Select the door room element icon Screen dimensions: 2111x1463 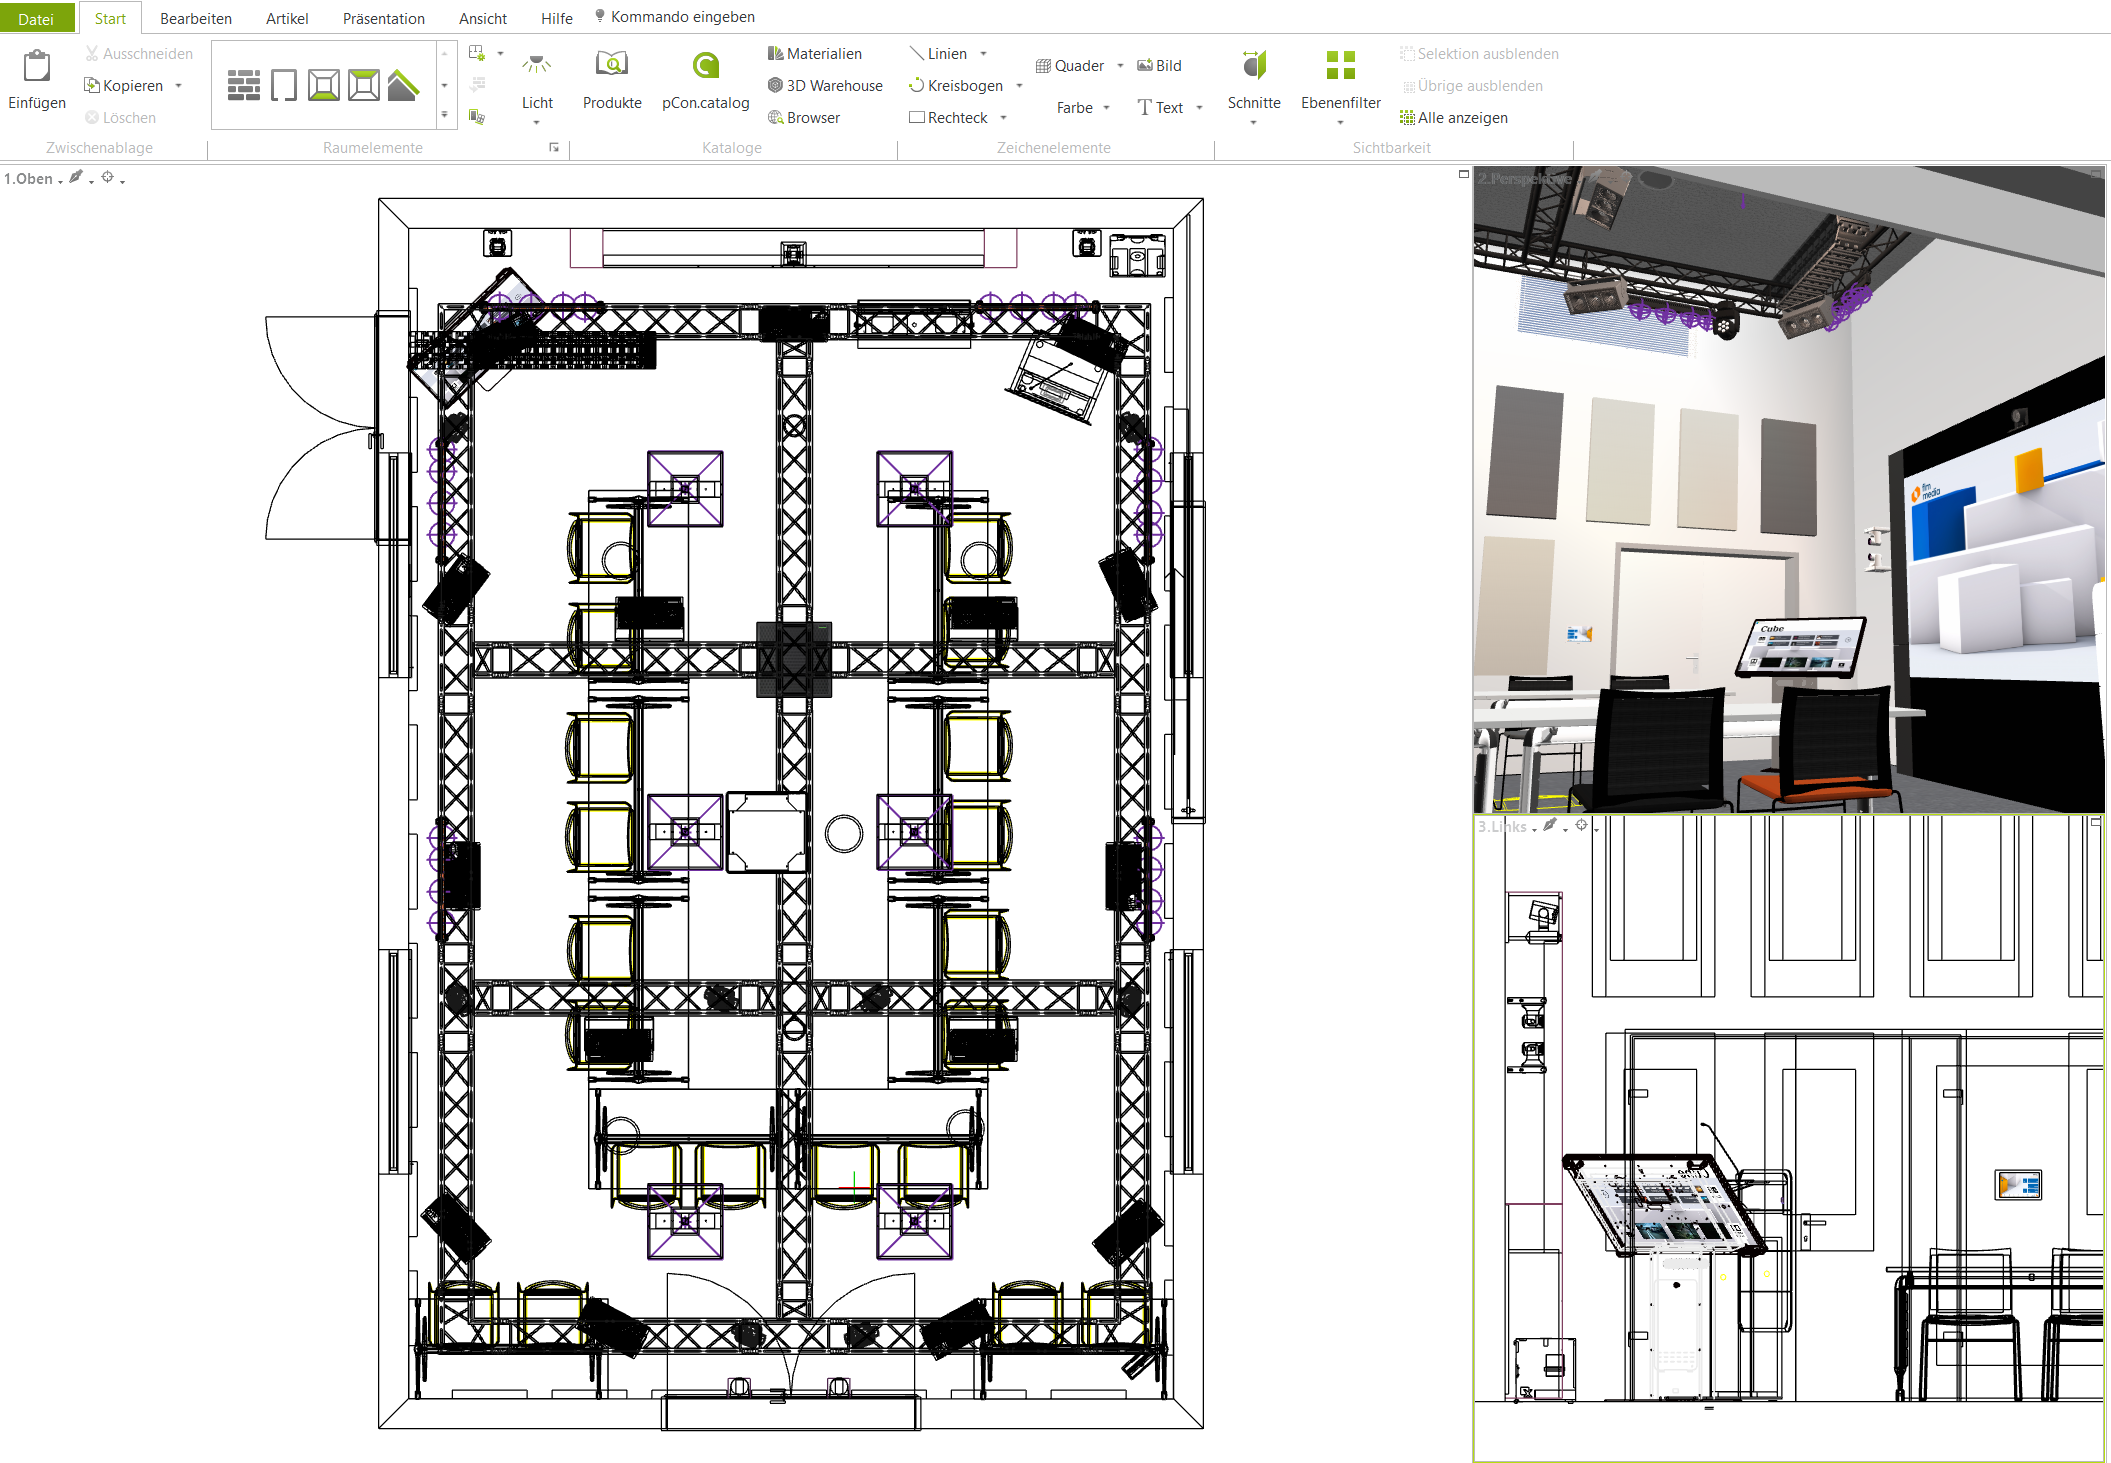pos(284,86)
